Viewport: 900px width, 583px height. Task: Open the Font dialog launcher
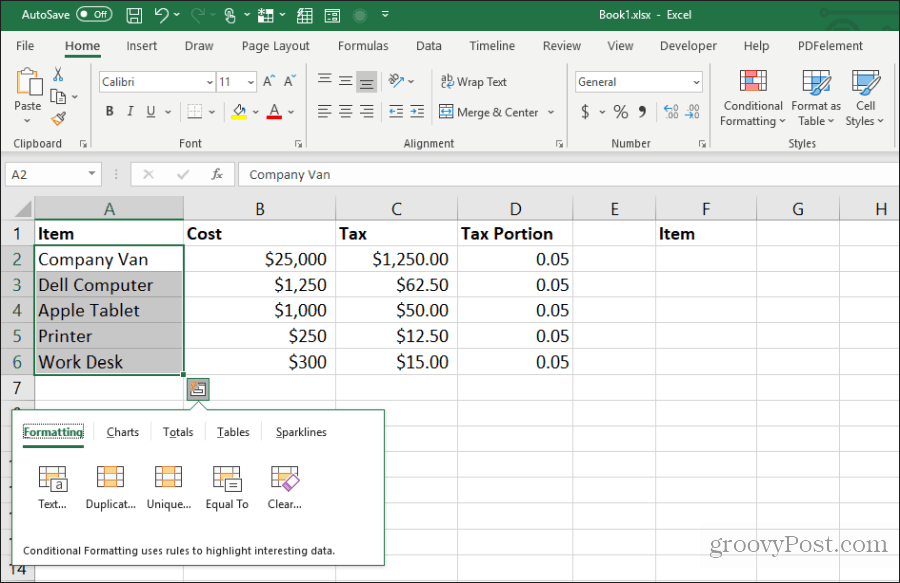pos(298,144)
